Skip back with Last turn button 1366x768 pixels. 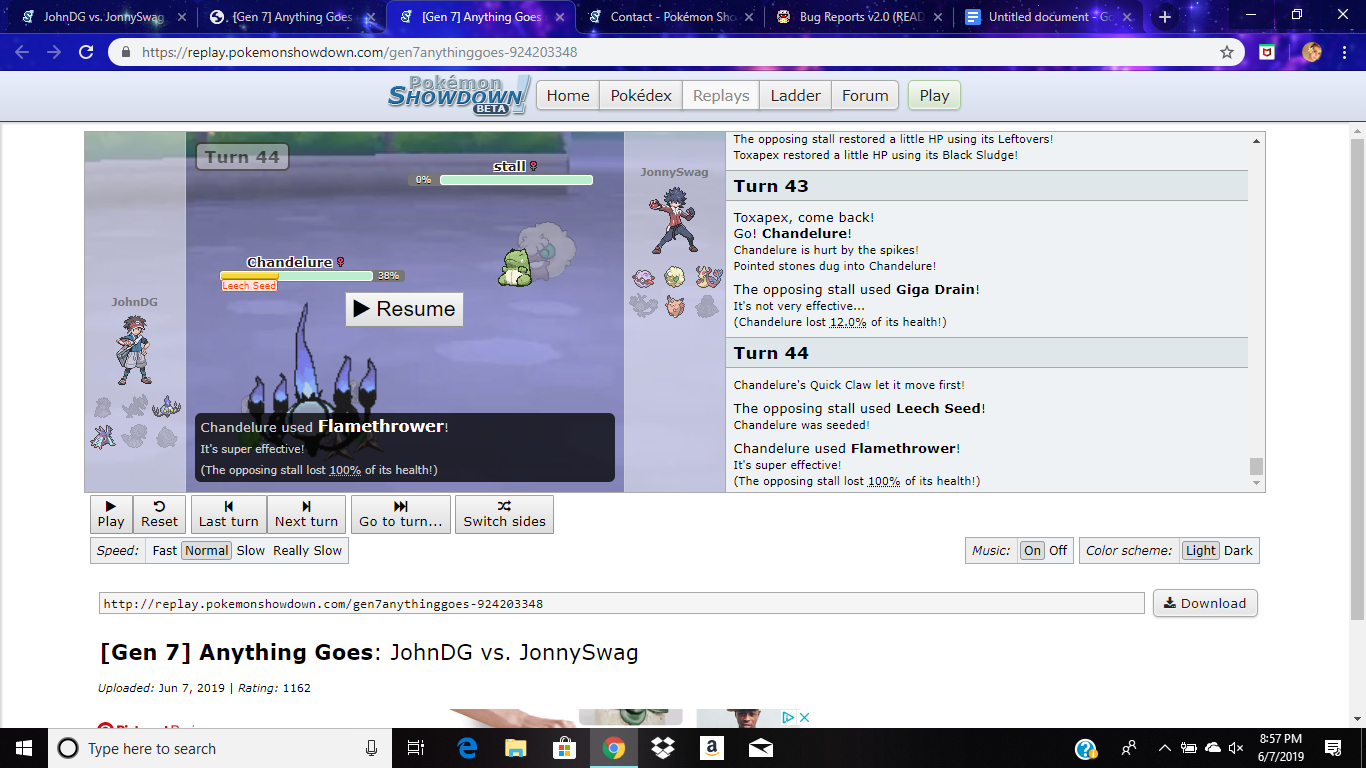click(228, 514)
